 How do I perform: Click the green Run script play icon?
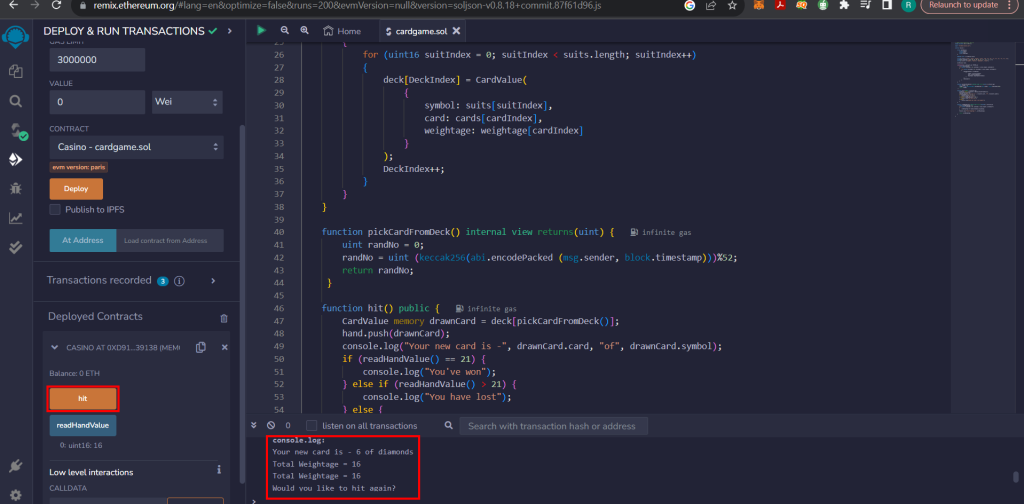coord(261,31)
